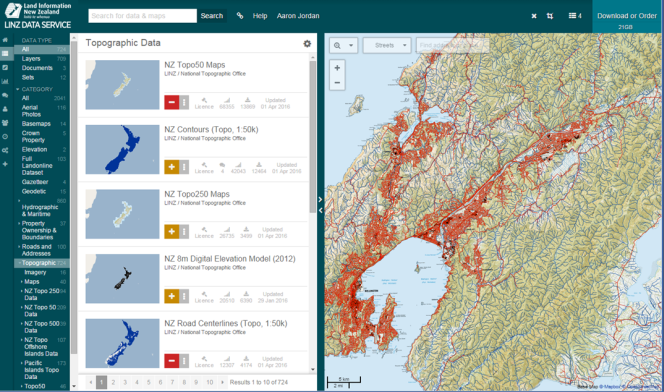
Task: Go to results page 2
Action: [113, 382]
